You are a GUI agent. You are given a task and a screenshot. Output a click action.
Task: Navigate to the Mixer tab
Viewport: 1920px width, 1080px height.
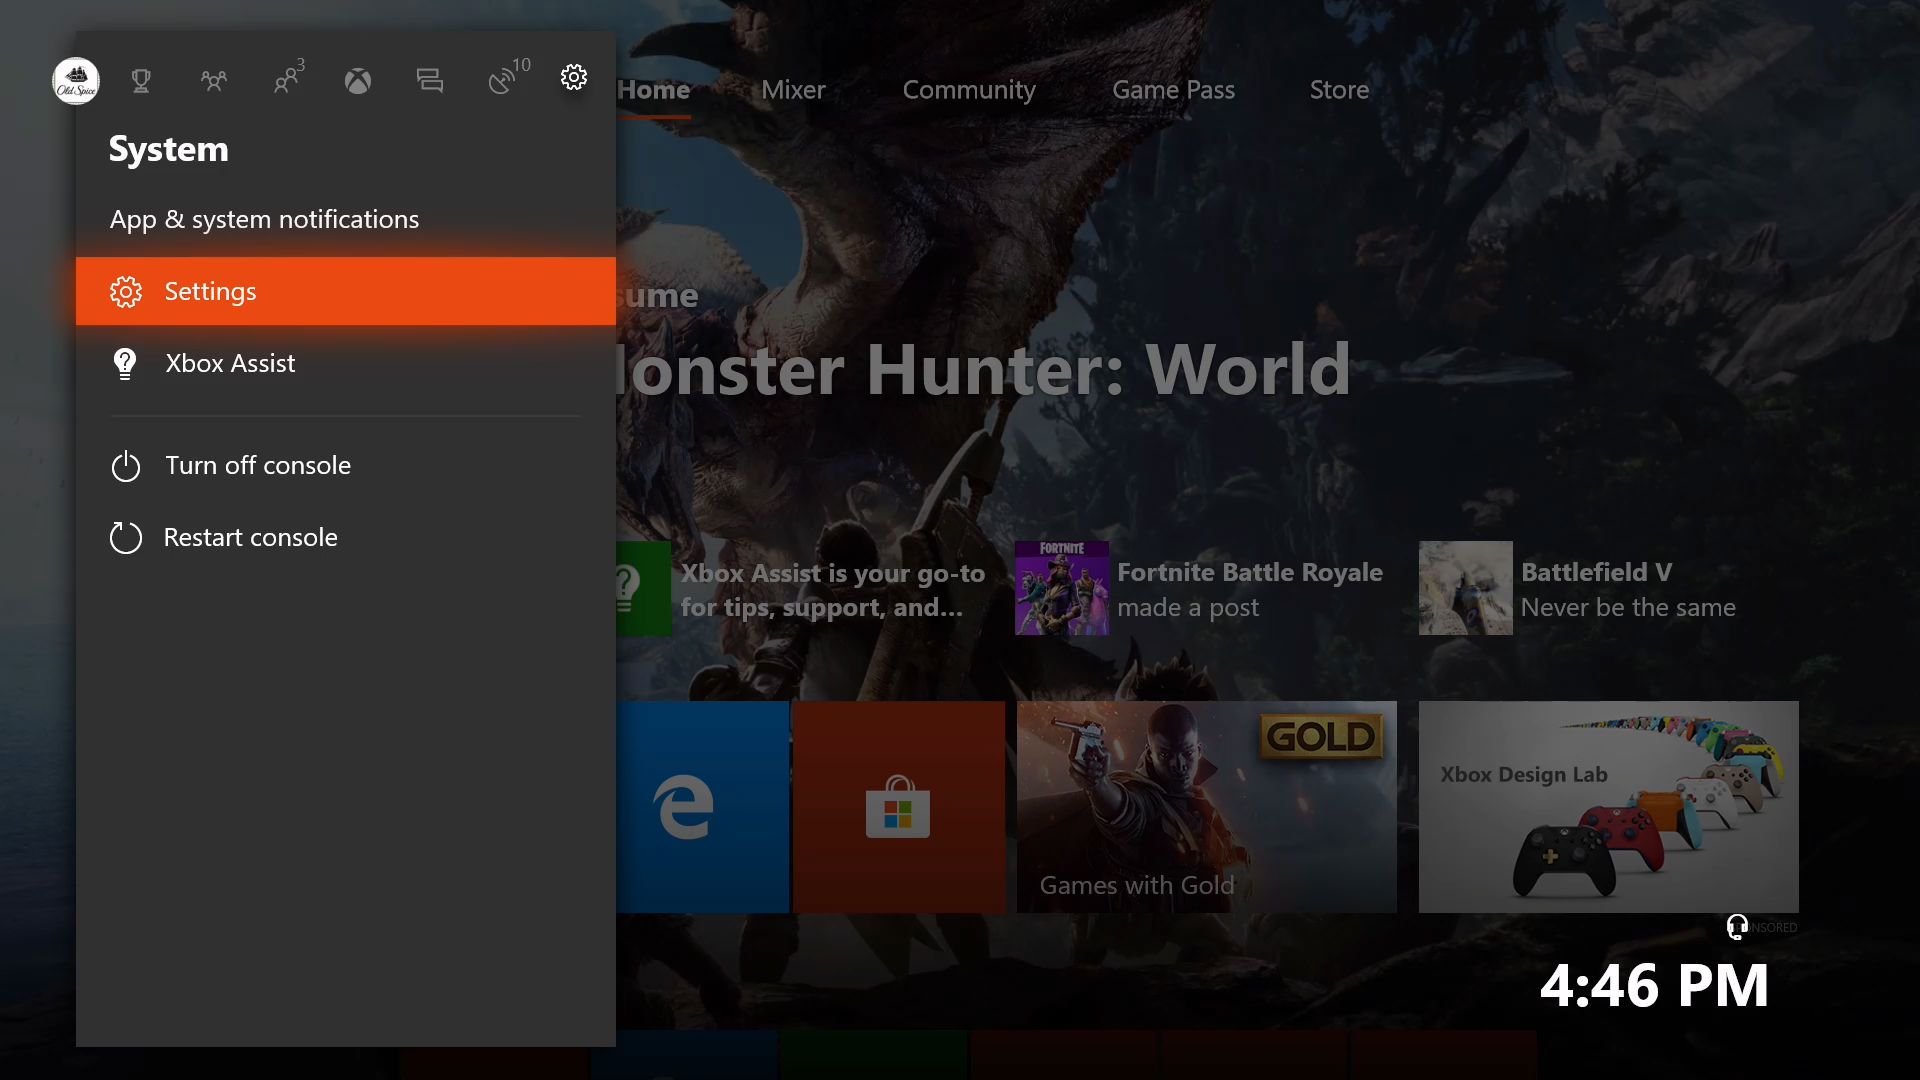tap(793, 88)
